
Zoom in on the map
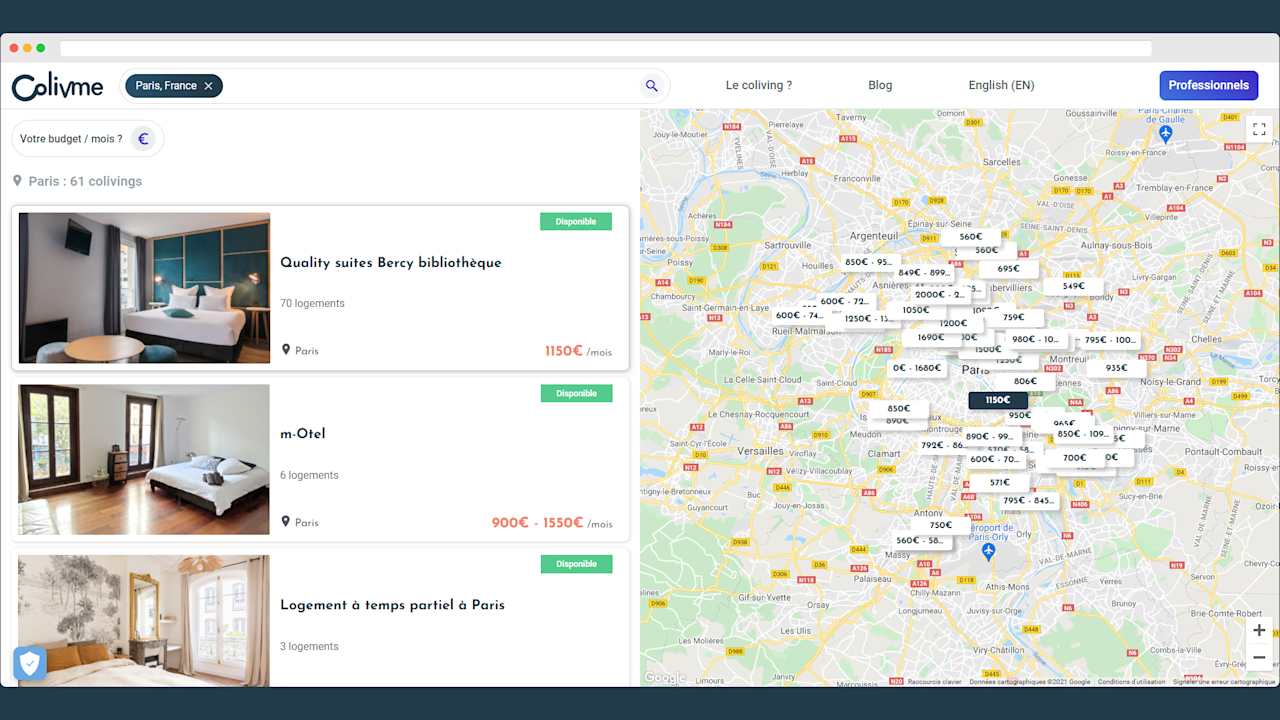pyautogui.click(x=1259, y=630)
